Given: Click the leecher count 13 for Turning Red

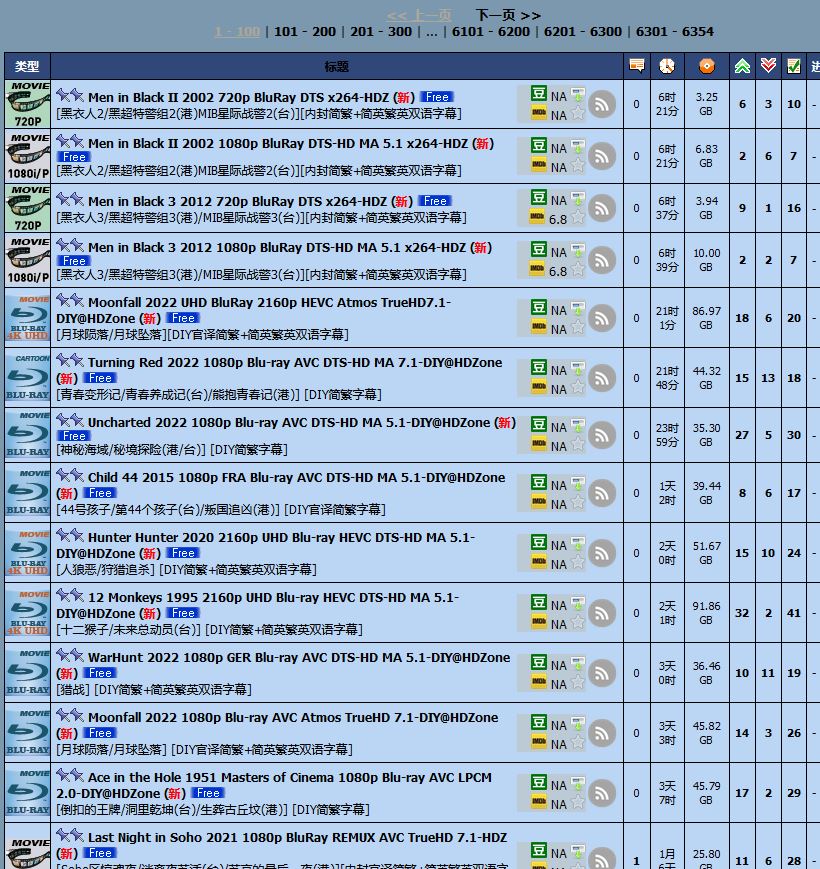Looking at the screenshot, I should click(768, 378).
